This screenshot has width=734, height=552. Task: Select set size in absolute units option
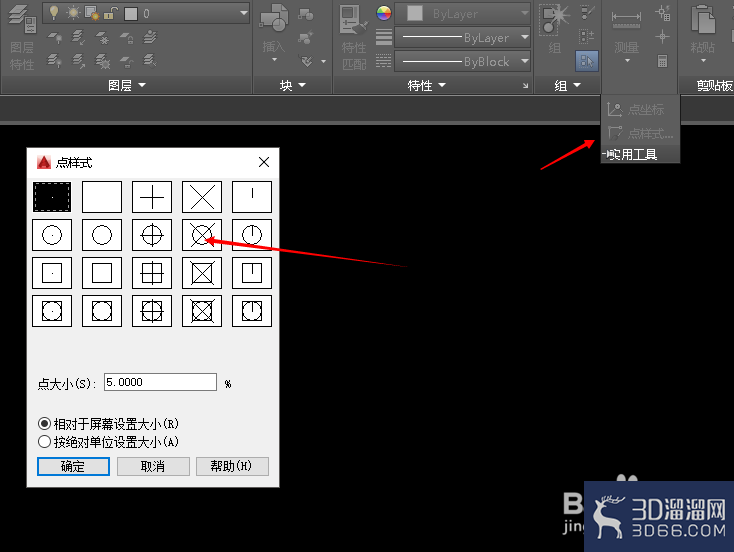[x=108, y=442]
